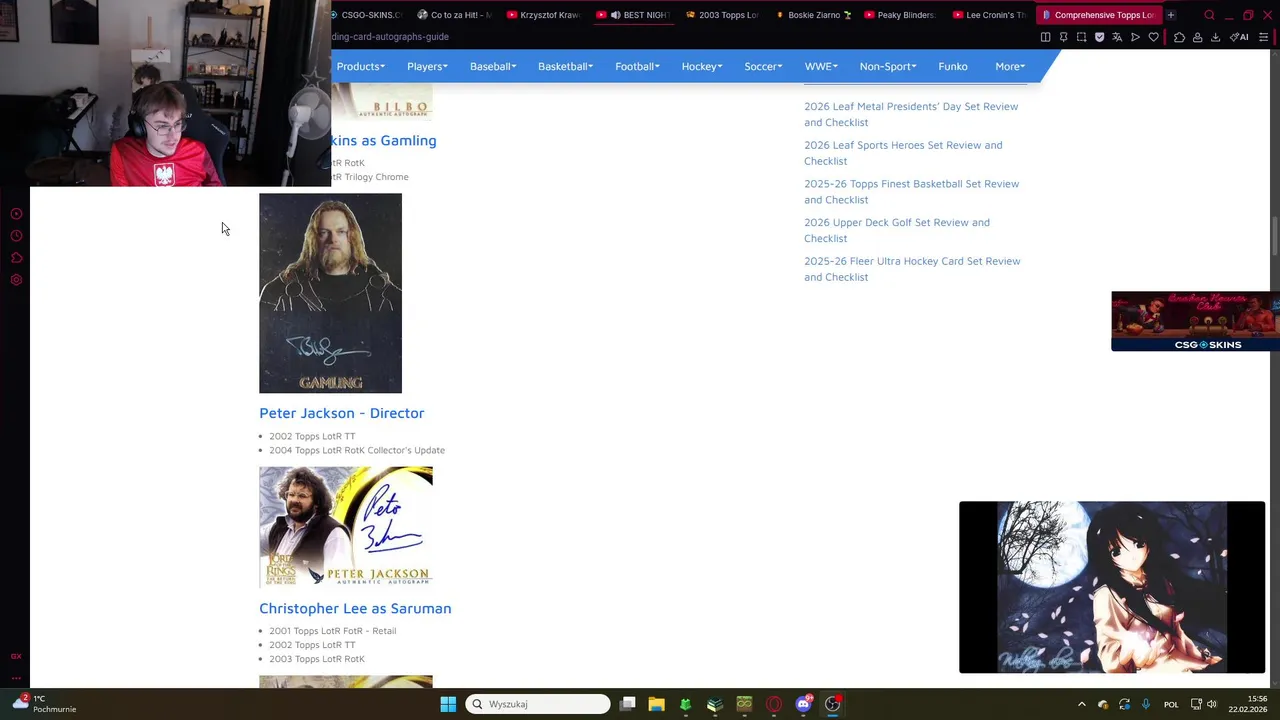Click the Peter Jackson autograph card image
This screenshot has height=720, width=1280.
click(346, 527)
